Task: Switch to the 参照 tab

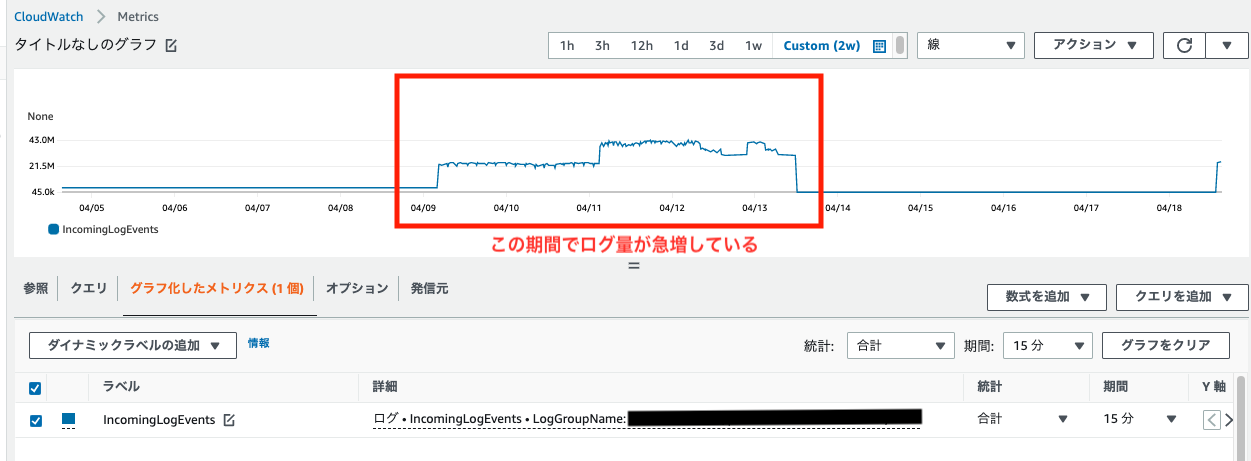Action: pos(36,288)
